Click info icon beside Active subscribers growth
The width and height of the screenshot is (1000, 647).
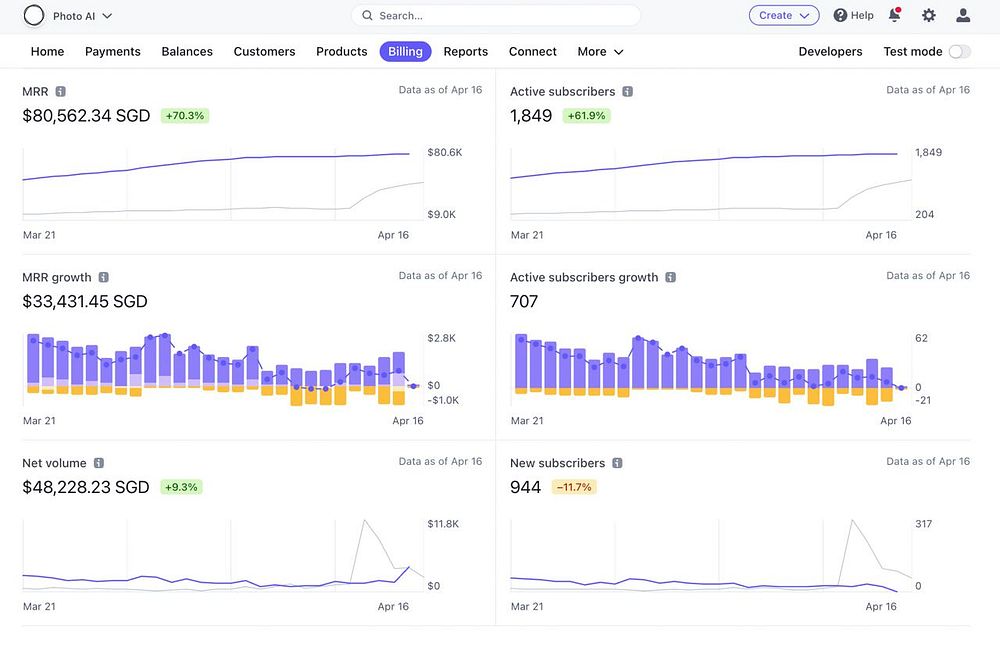[x=670, y=277]
